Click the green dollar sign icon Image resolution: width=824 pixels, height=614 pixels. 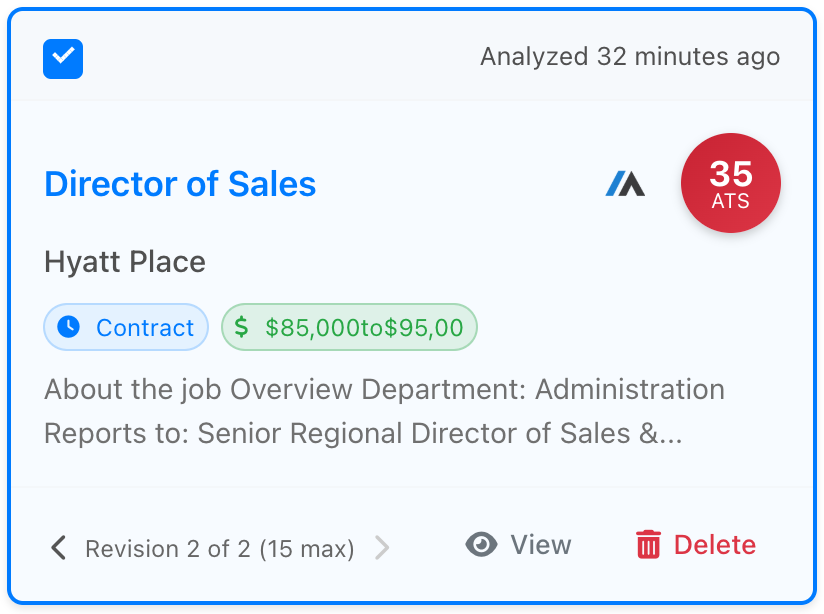click(x=241, y=327)
